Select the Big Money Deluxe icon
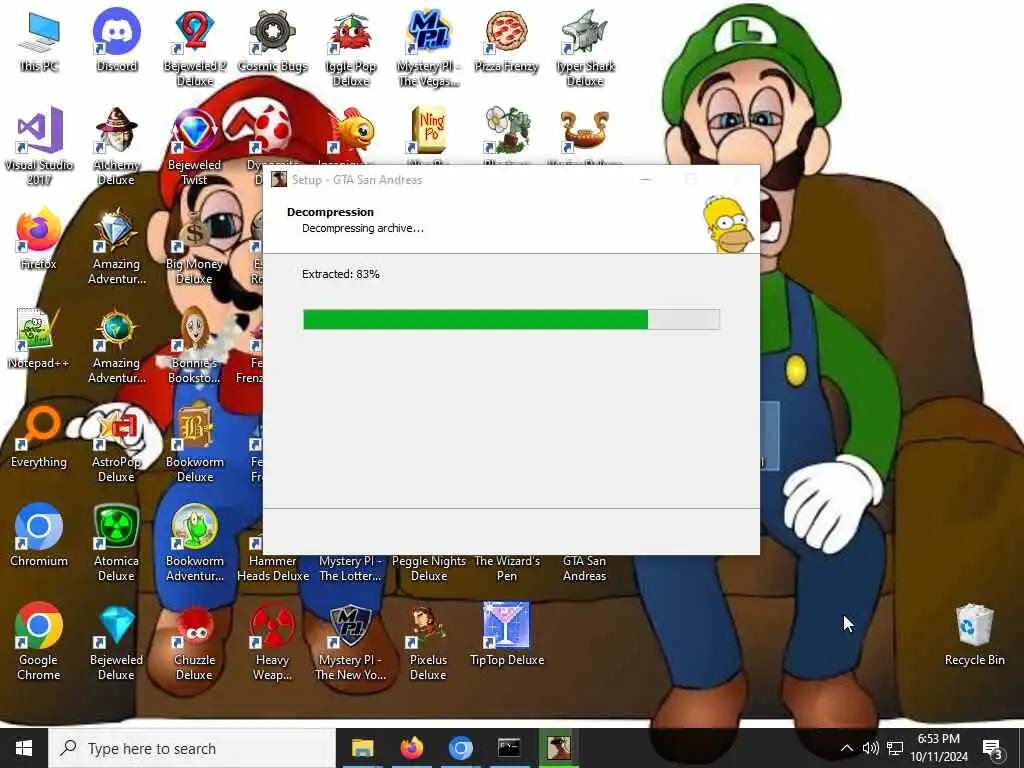The image size is (1024, 768). (195, 246)
